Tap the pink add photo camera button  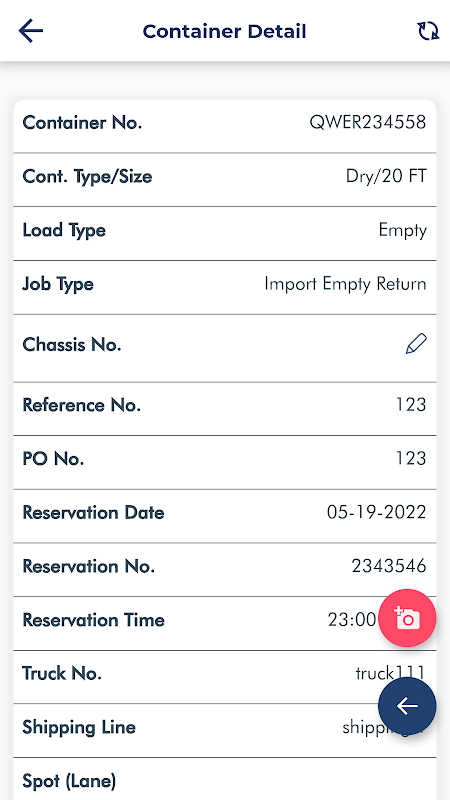point(407,618)
